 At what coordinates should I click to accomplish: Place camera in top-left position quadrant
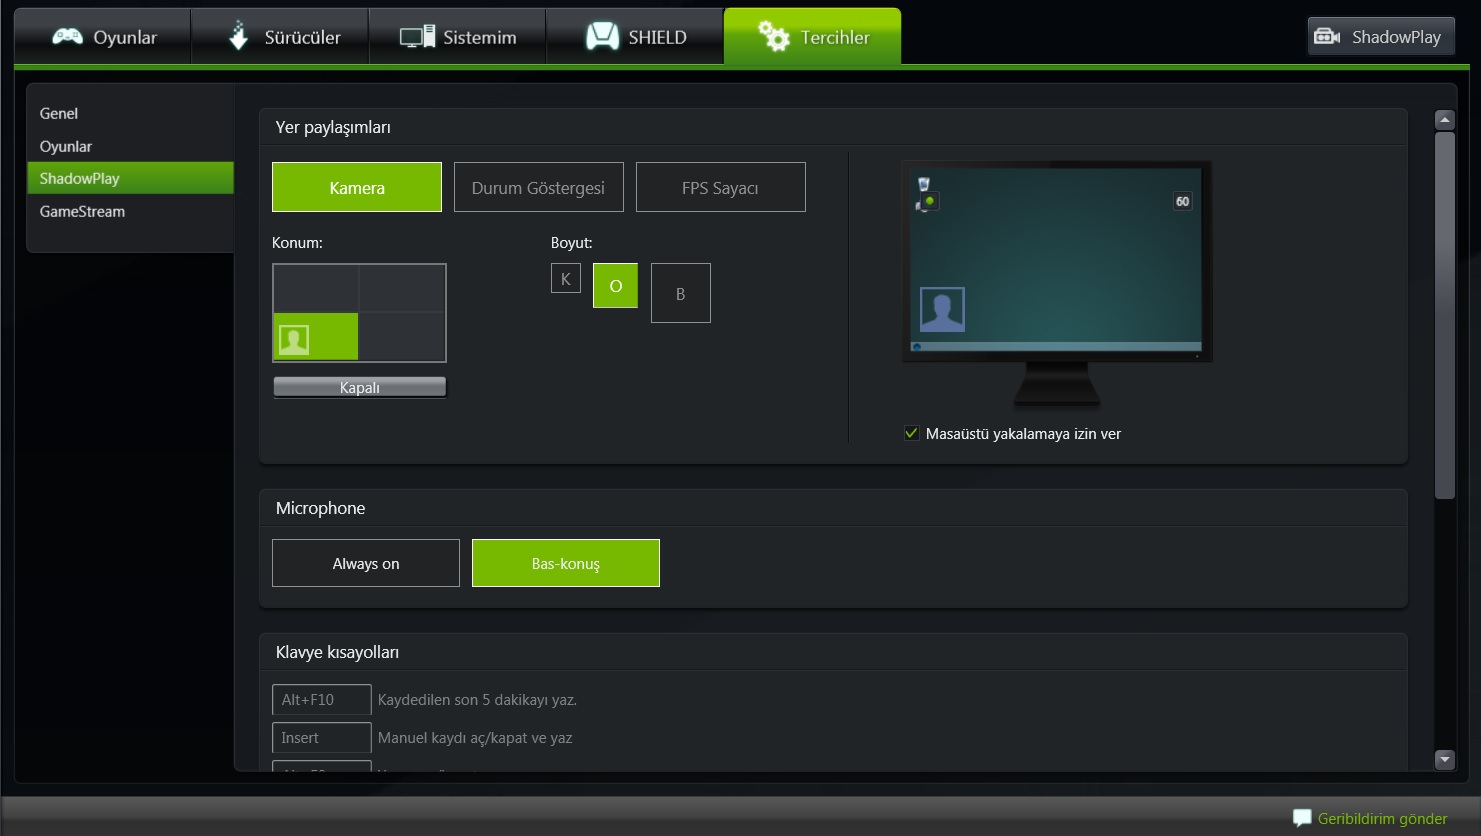[316, 289]
